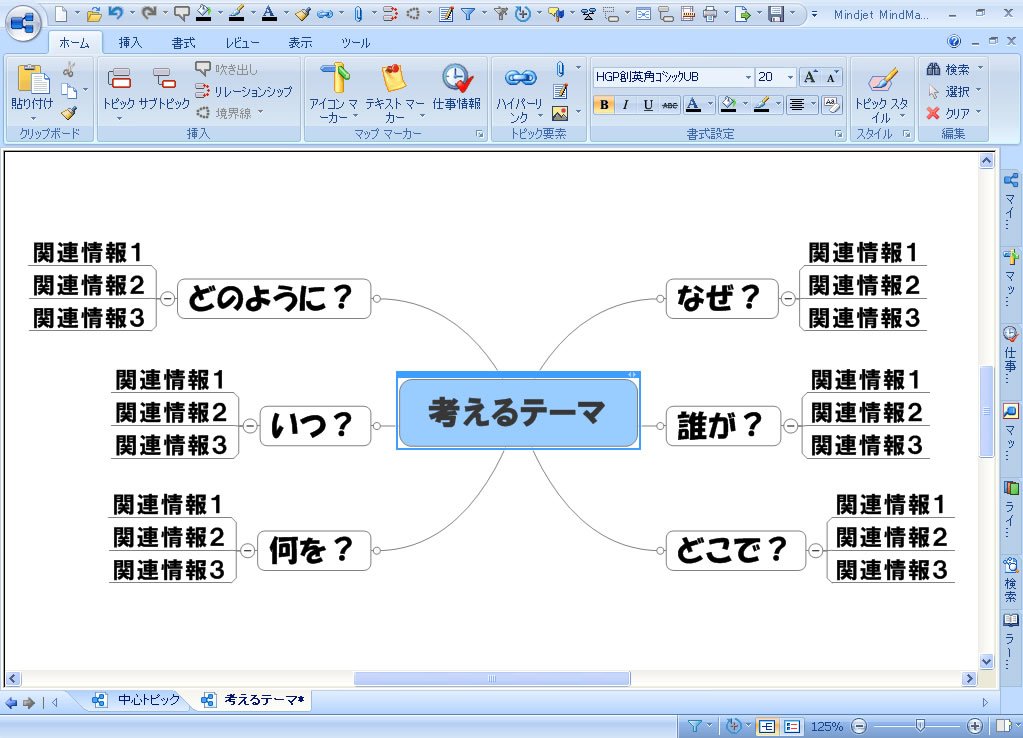Click the shrink font button

click(831, 77)
